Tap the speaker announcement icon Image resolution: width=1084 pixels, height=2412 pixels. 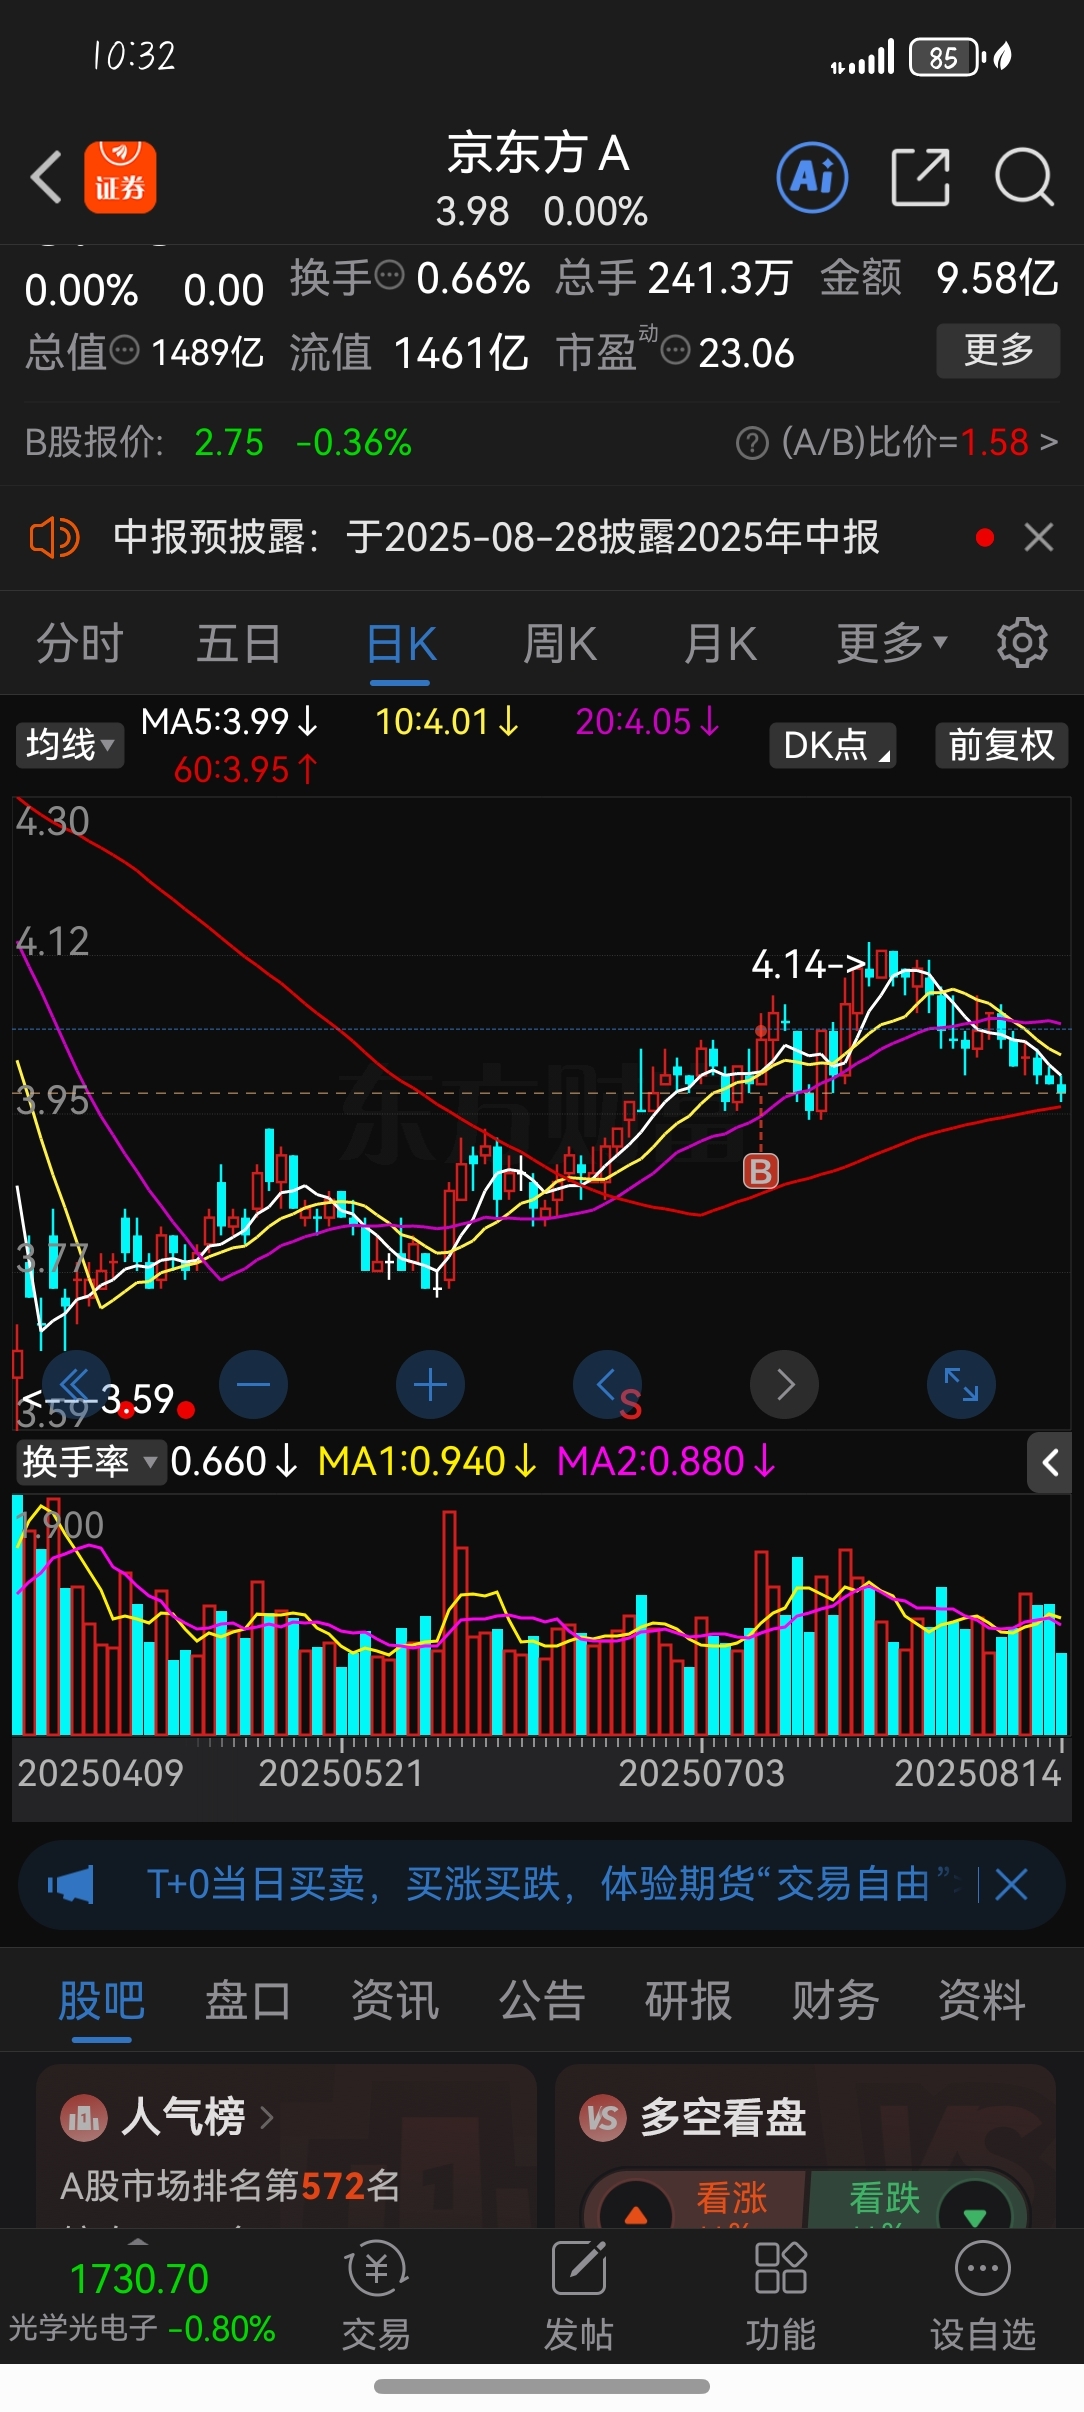54,538
